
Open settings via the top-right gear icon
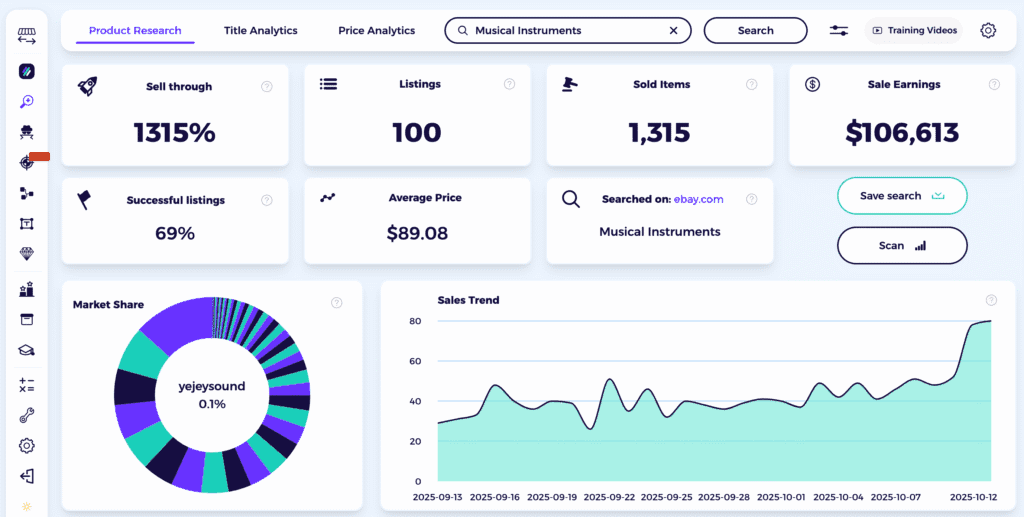988,31
